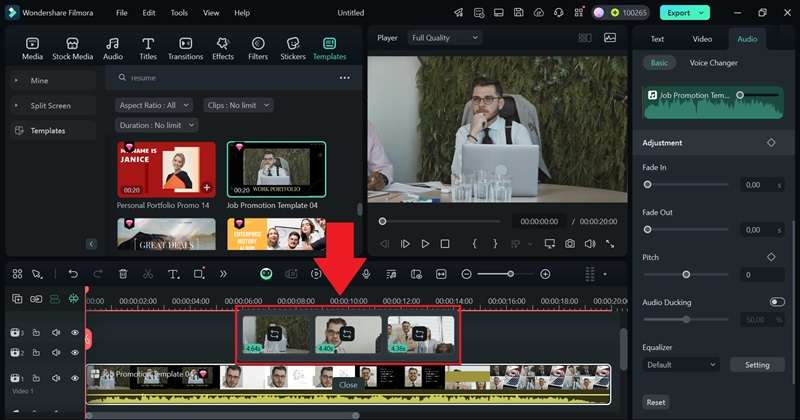This screenshot has width=800, height=420.
Task: Click the crop icon in timeline toolbar
Action: [x=199, y=274]
